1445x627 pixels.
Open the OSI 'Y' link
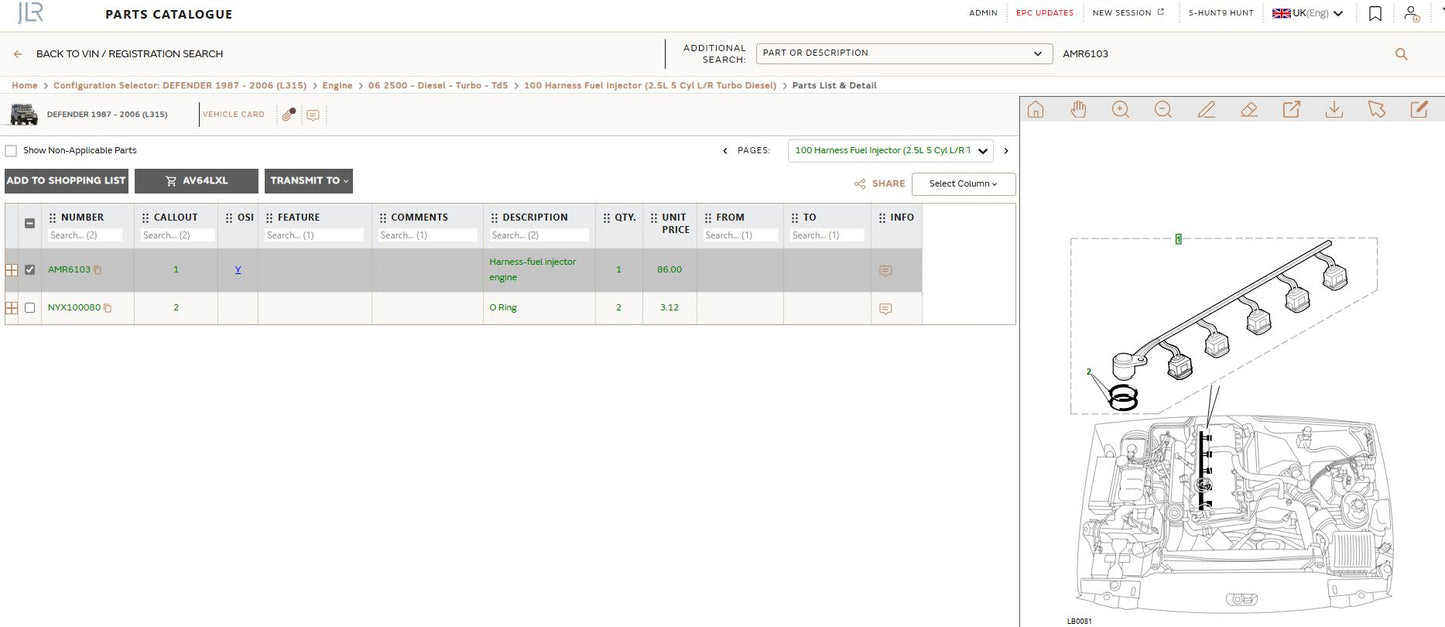tap(238, 270)
